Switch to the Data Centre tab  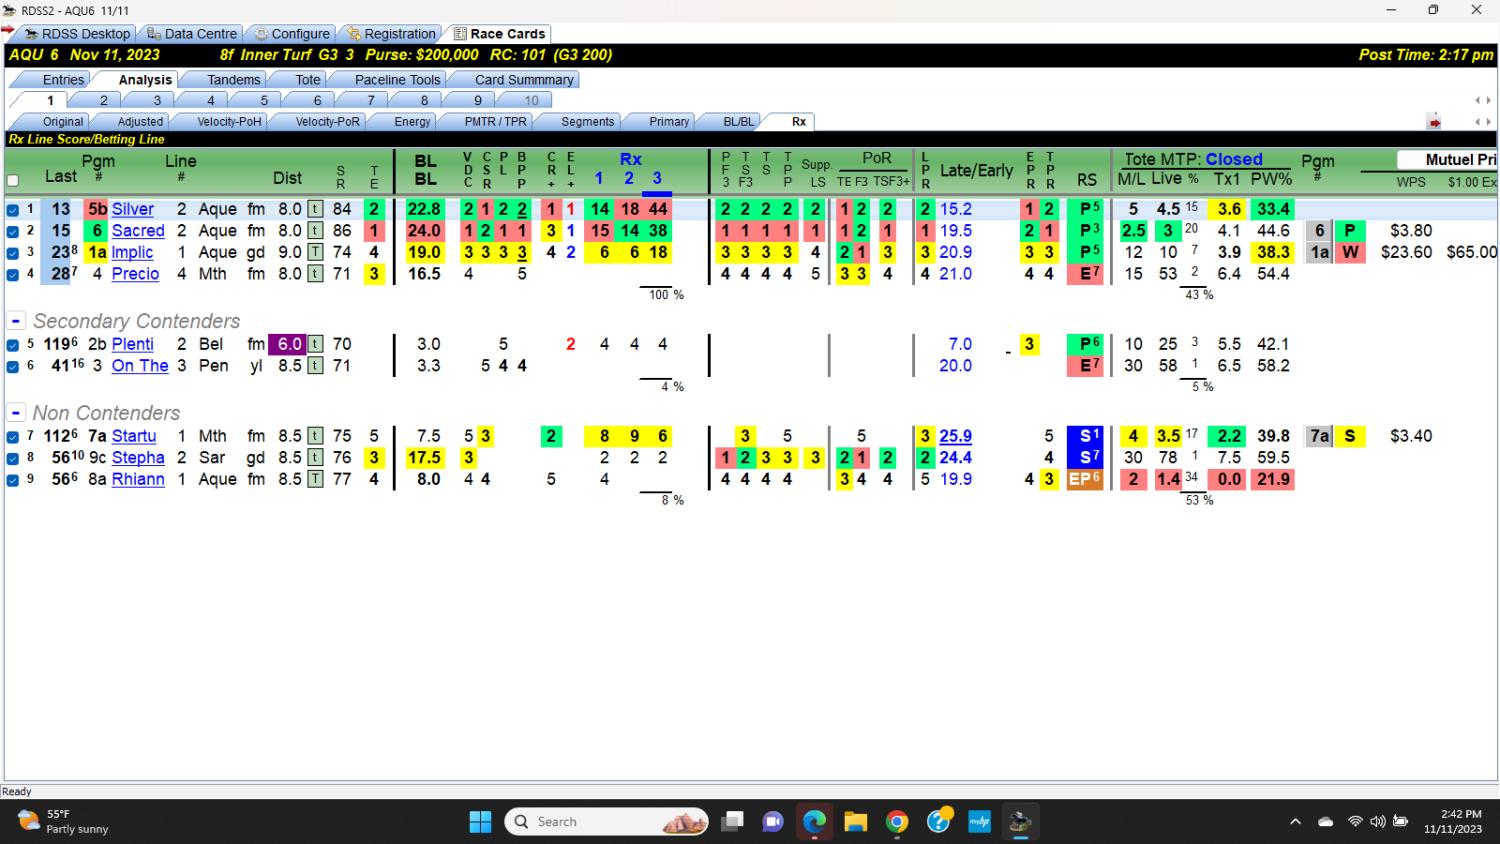(192, 34)
